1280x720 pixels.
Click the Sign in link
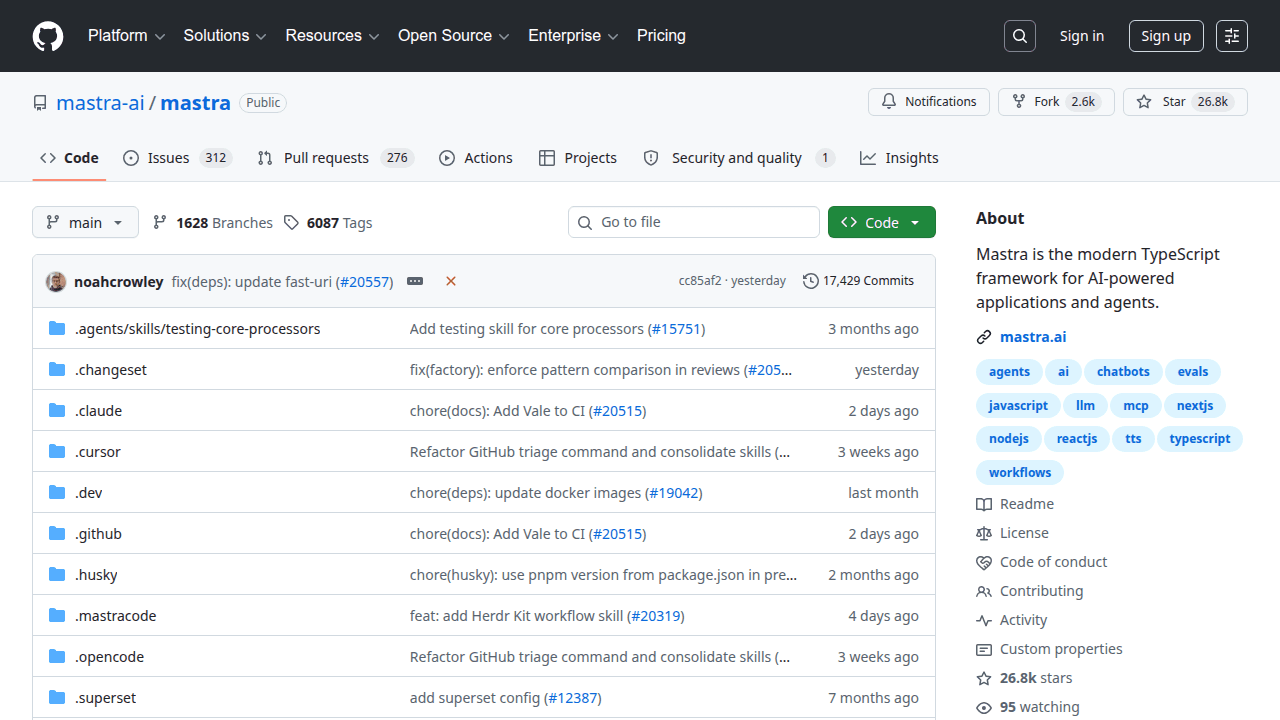pos(1082,36)
